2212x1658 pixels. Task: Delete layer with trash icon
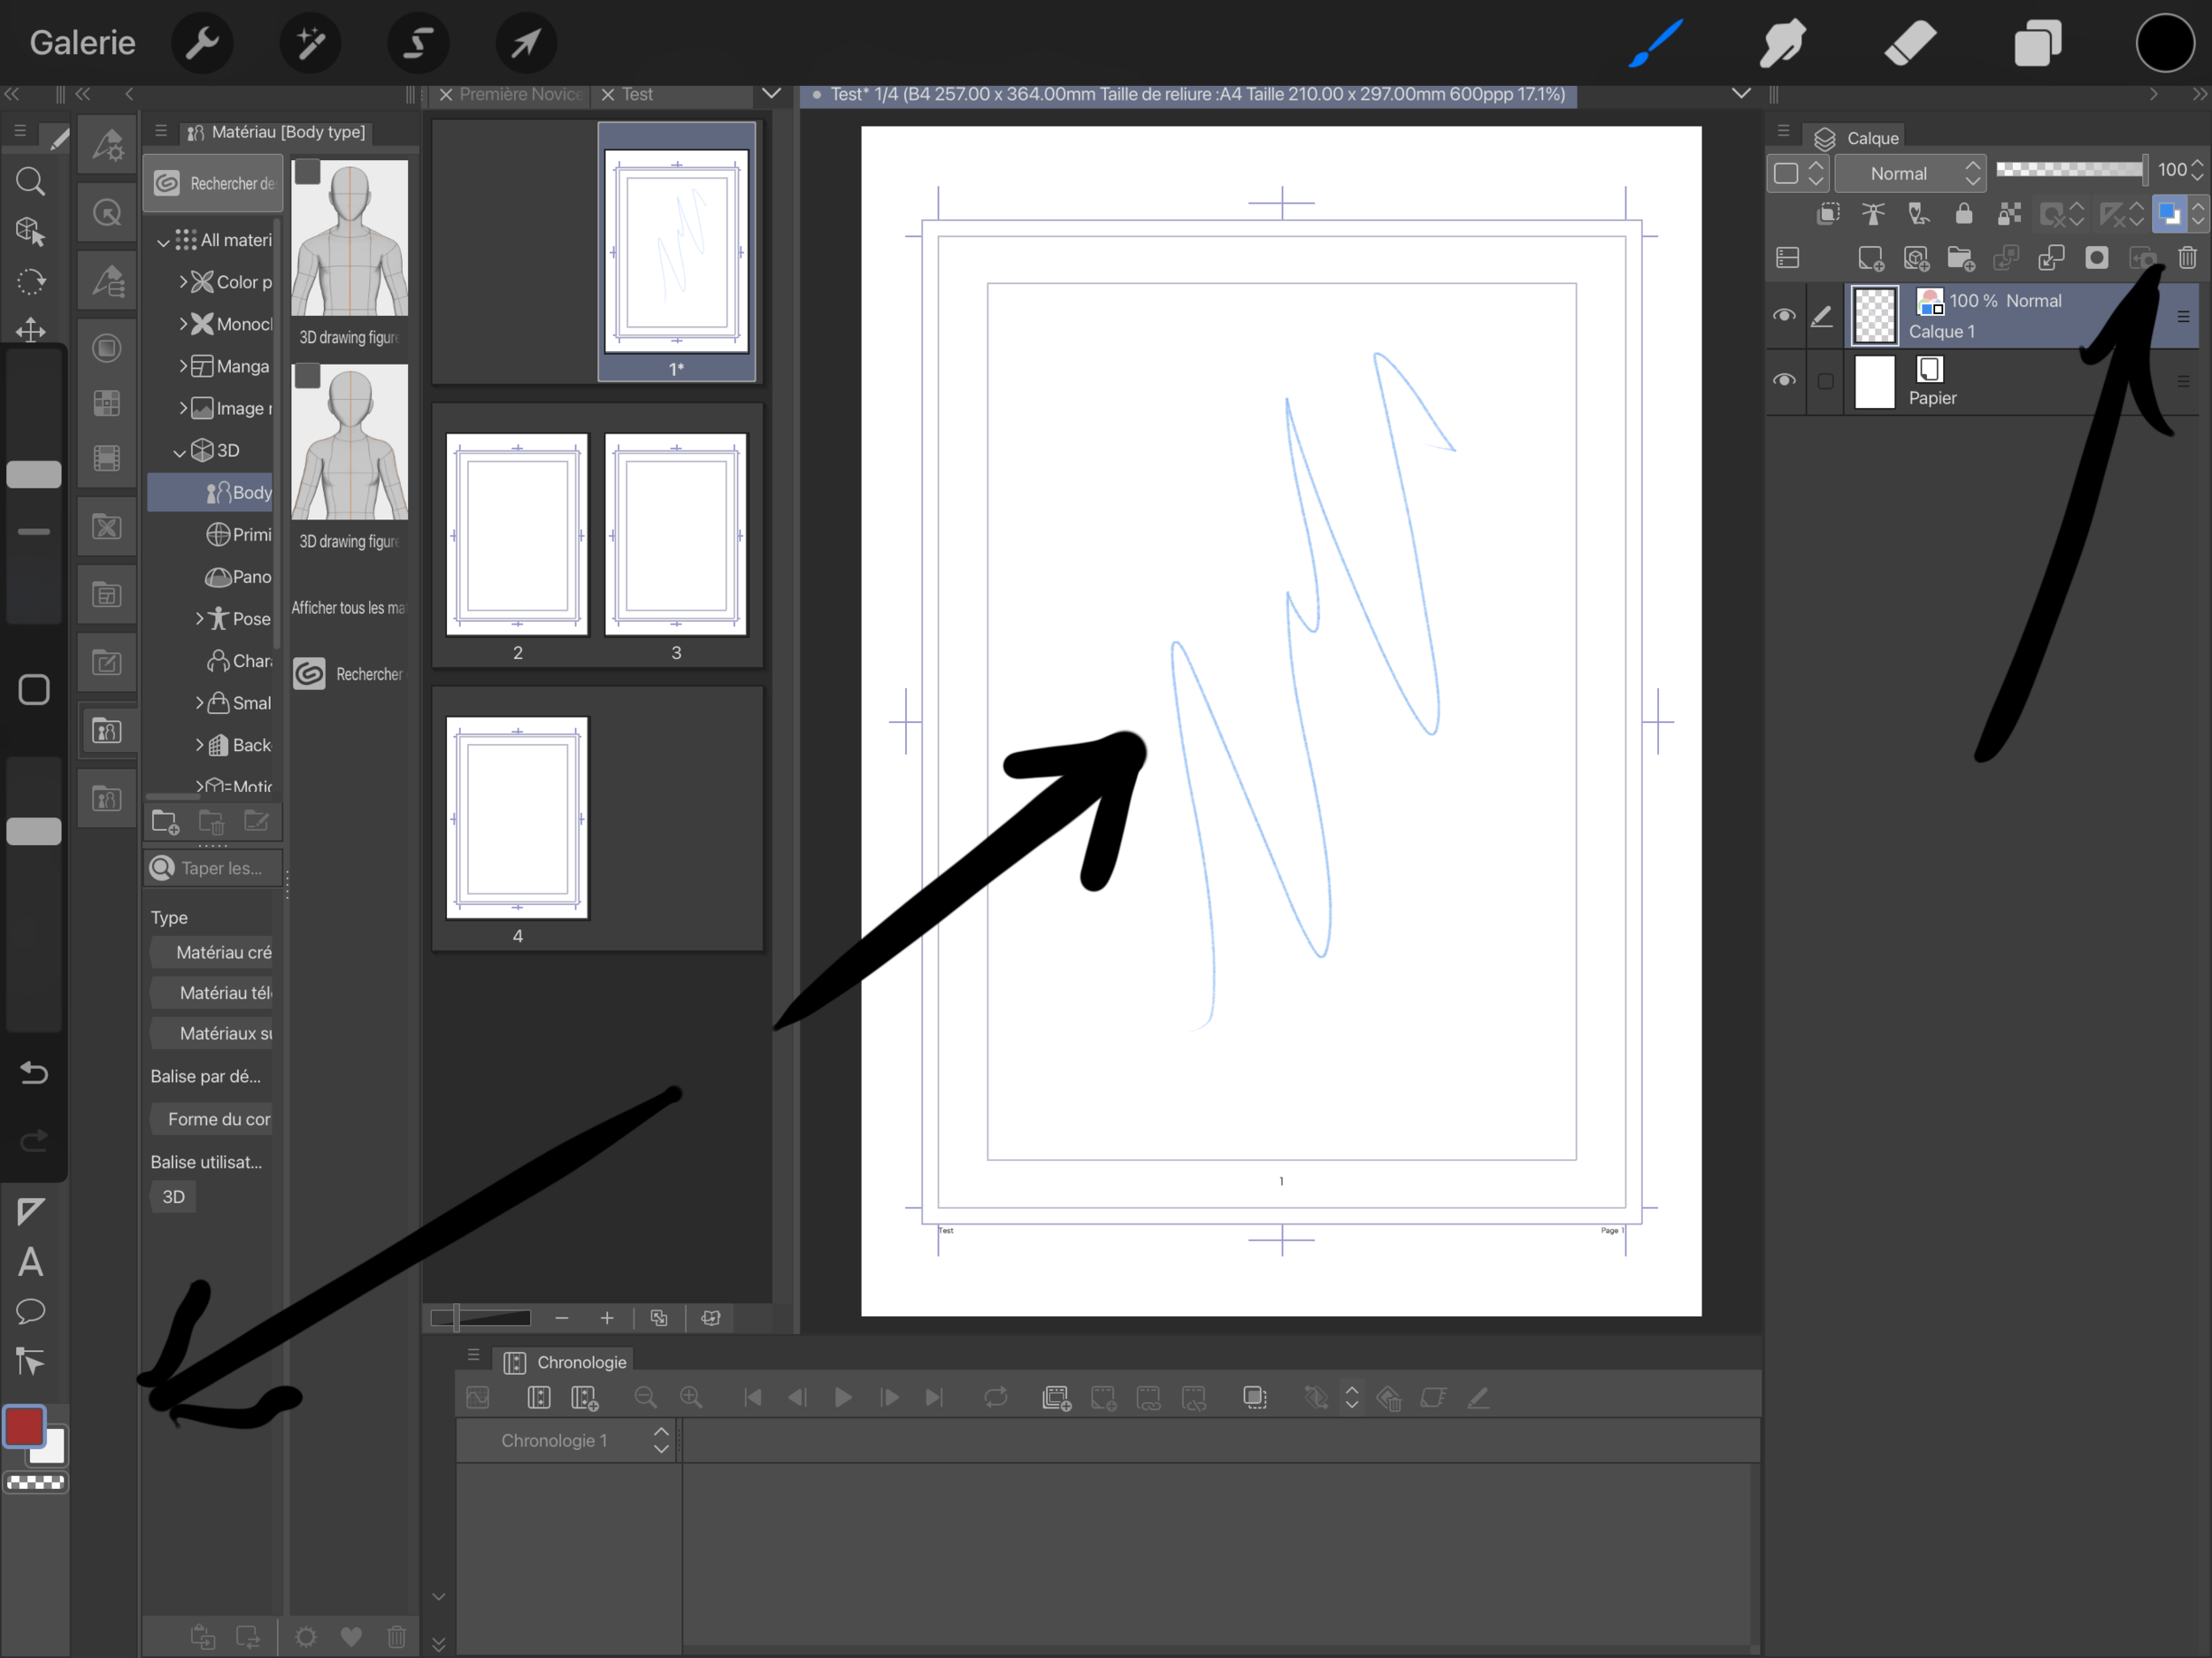coord(2187,258)
